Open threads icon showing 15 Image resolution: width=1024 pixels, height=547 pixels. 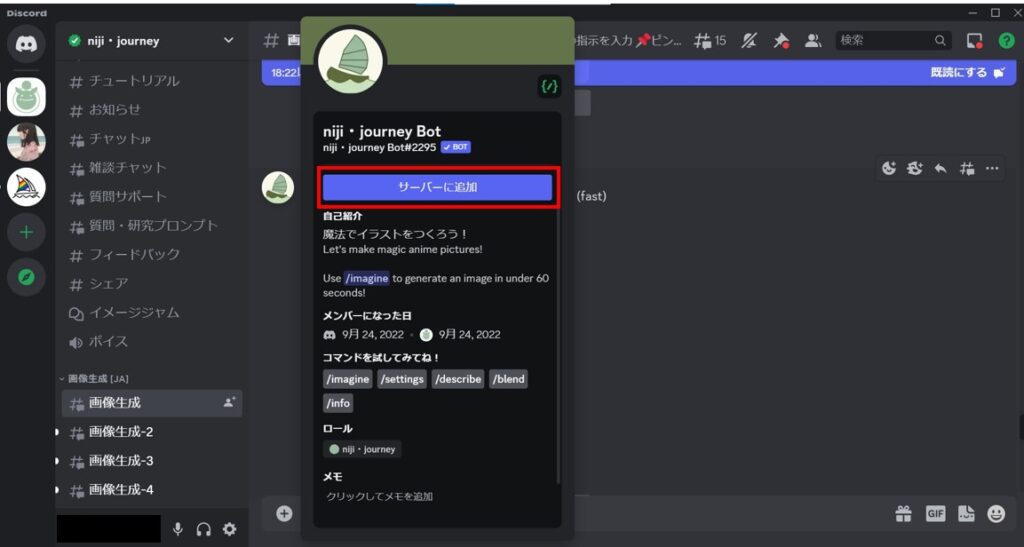coord(711,40)
